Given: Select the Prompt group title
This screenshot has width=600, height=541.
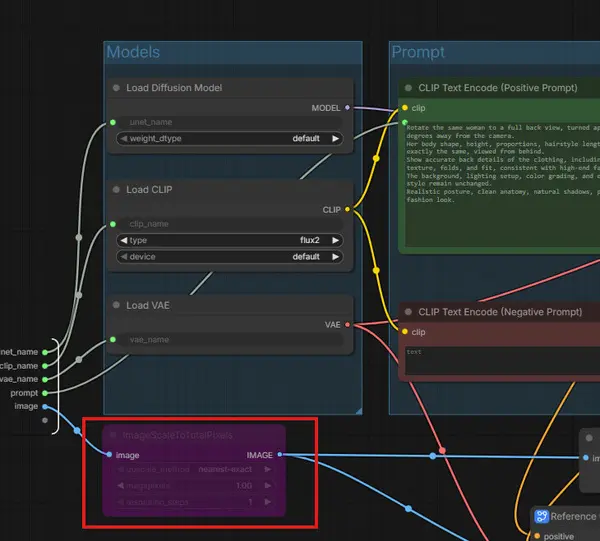Looking at the screenshot, I should [x=418, y=52].
